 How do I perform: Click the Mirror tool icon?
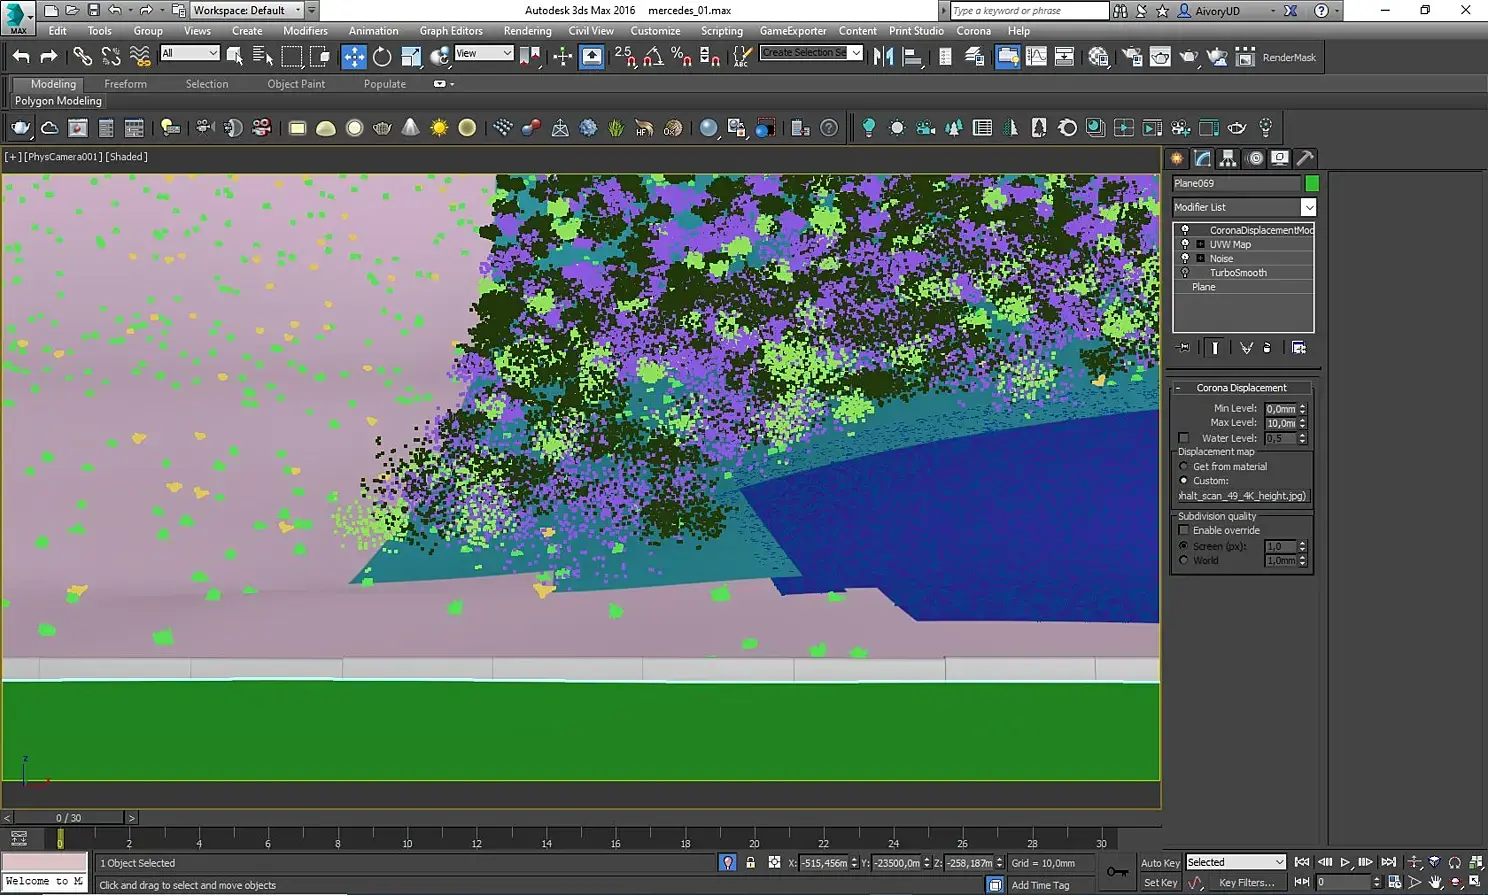point(883,57)
